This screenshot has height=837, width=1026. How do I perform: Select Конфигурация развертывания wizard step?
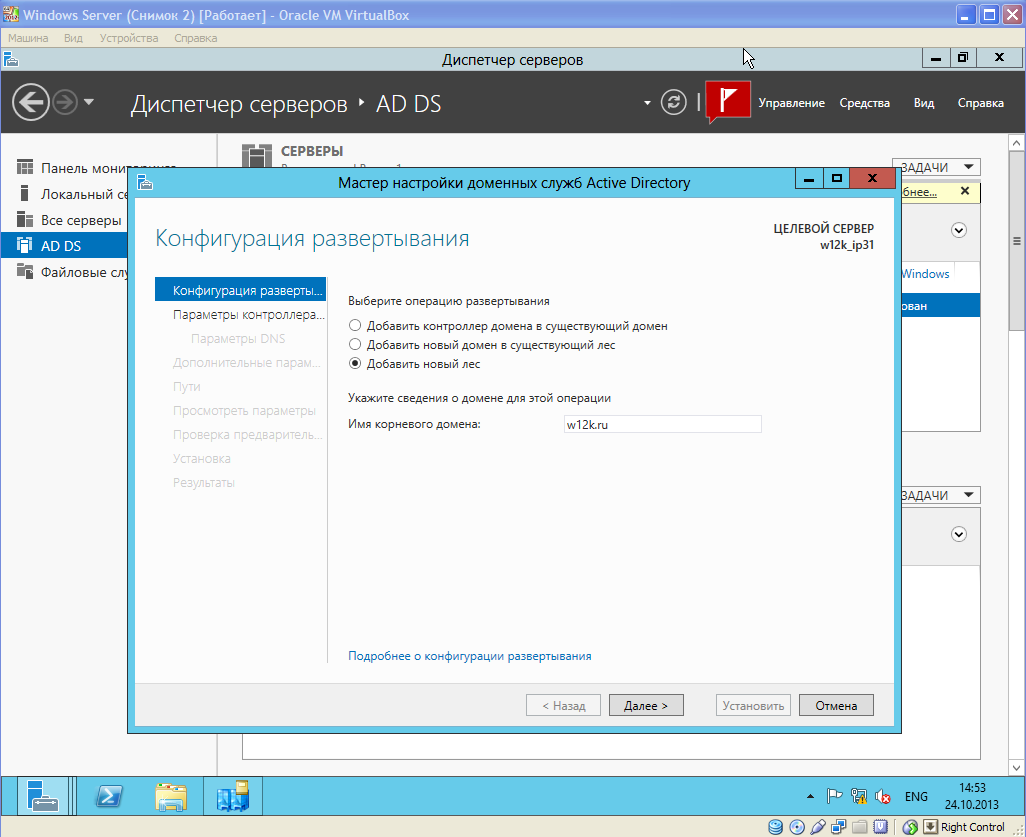pyautogui.click(x=240, y=291)
